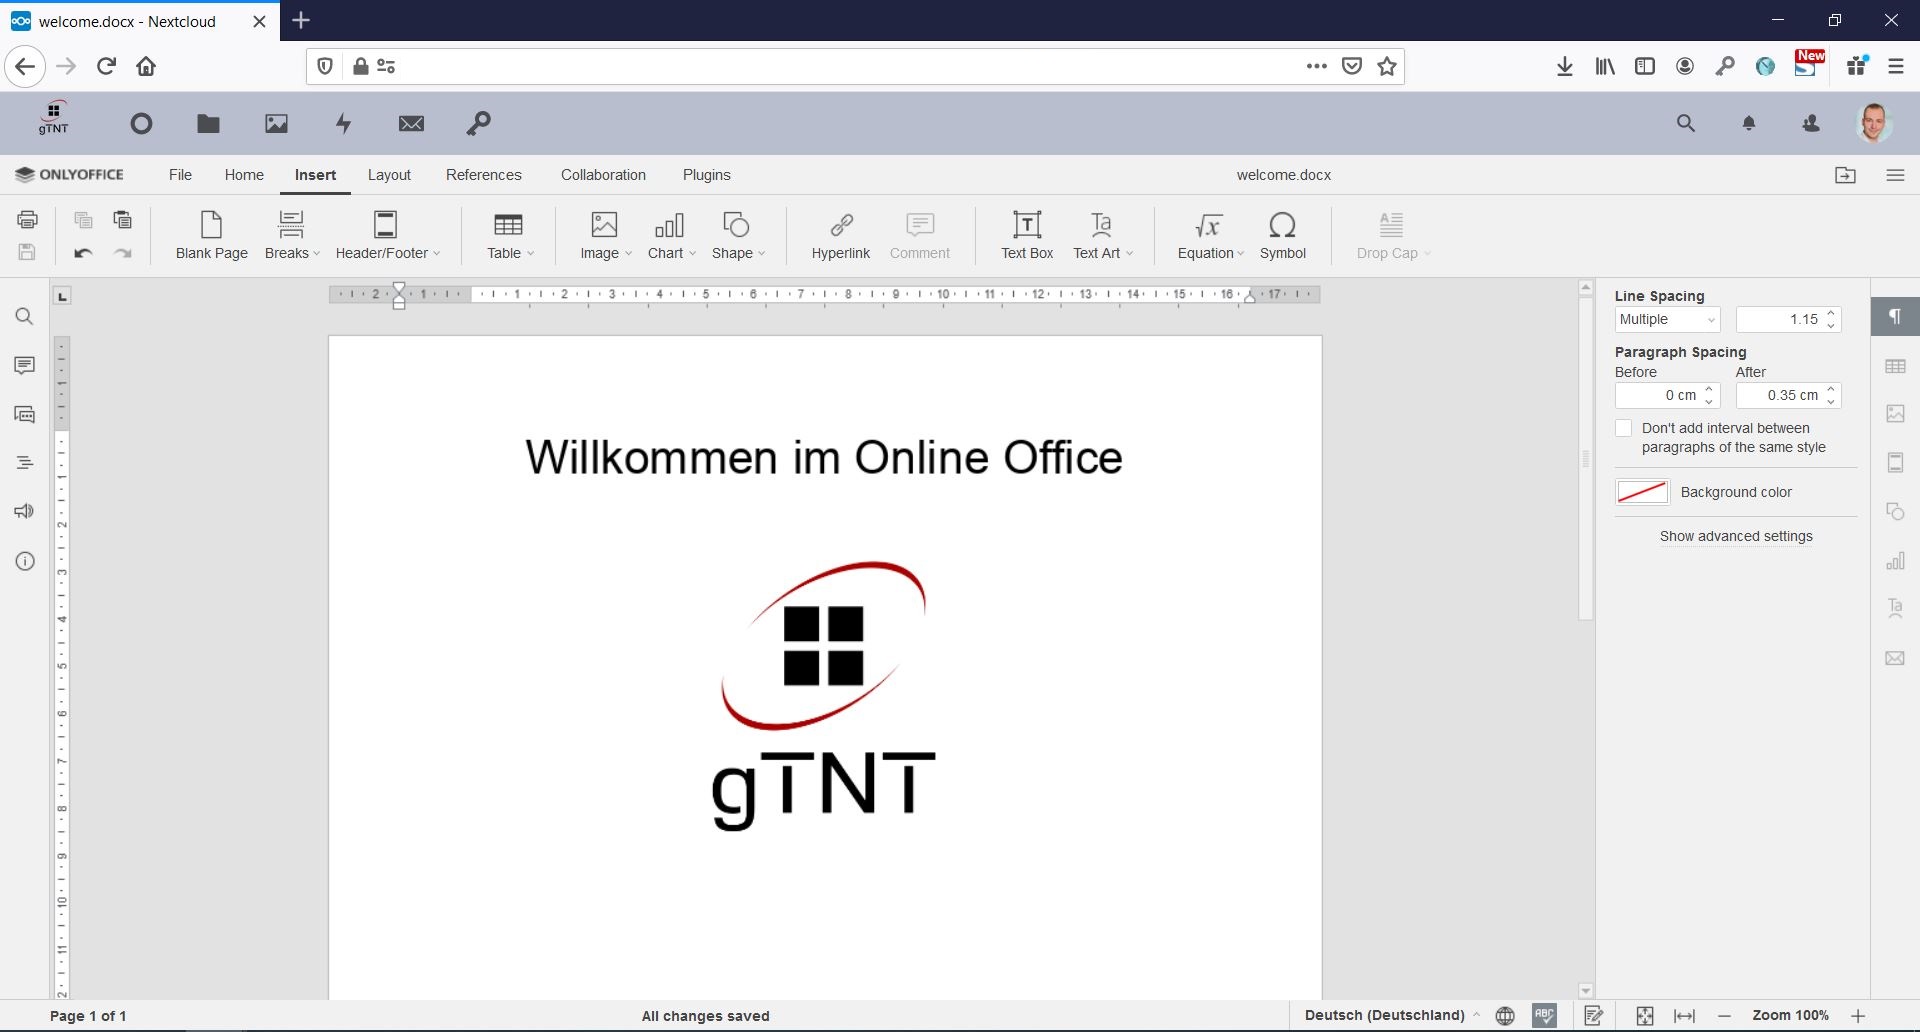Screen dimensions: 1920x1032
Task: Click the print icon
Action: [x=27, y=219]
